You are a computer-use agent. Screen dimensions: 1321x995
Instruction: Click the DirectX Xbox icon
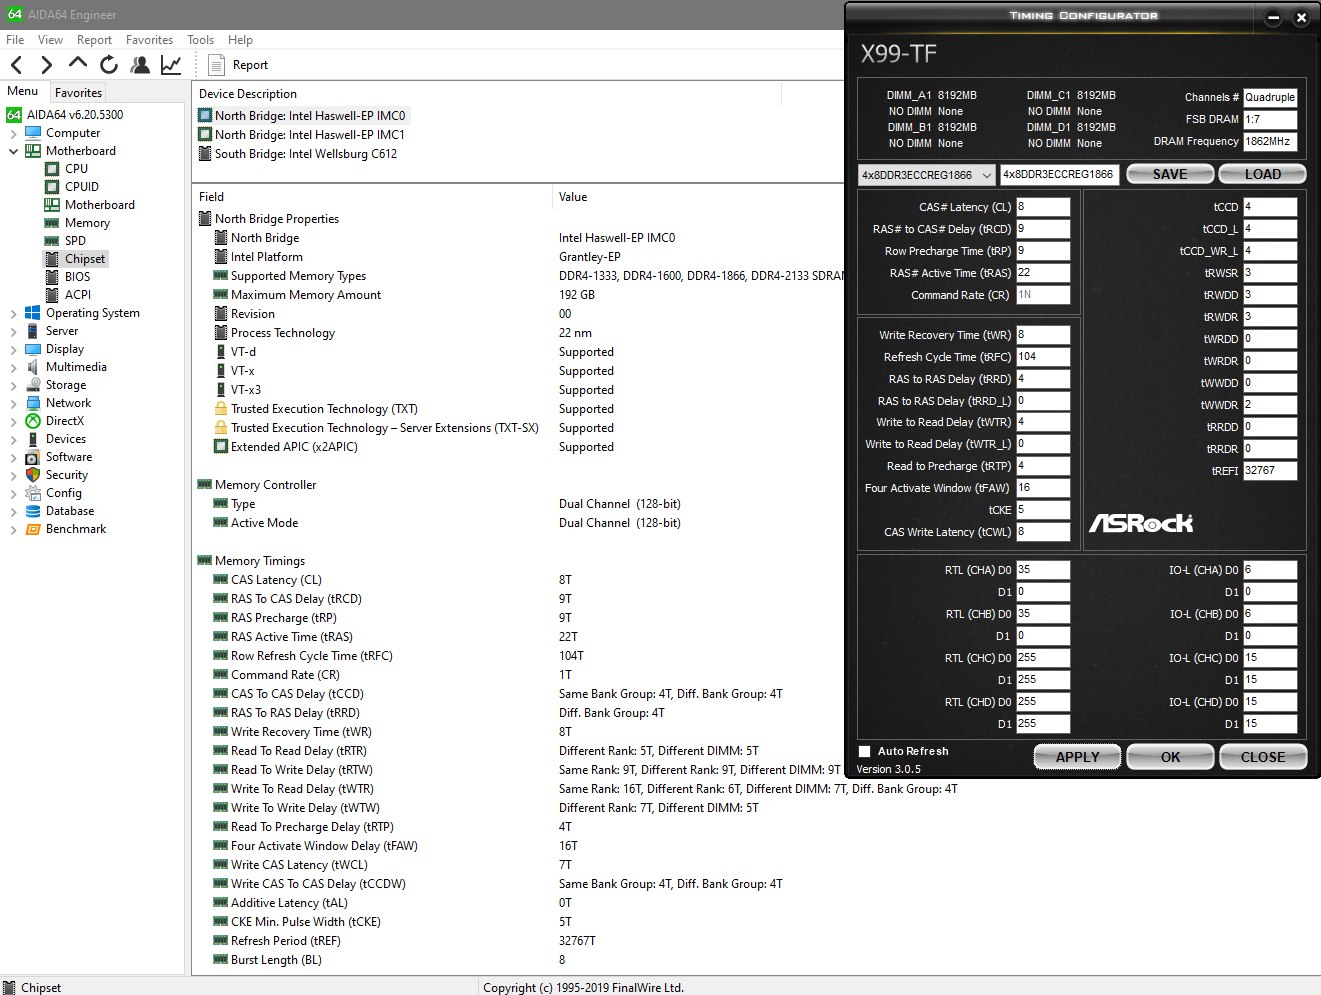coord(33,421)
